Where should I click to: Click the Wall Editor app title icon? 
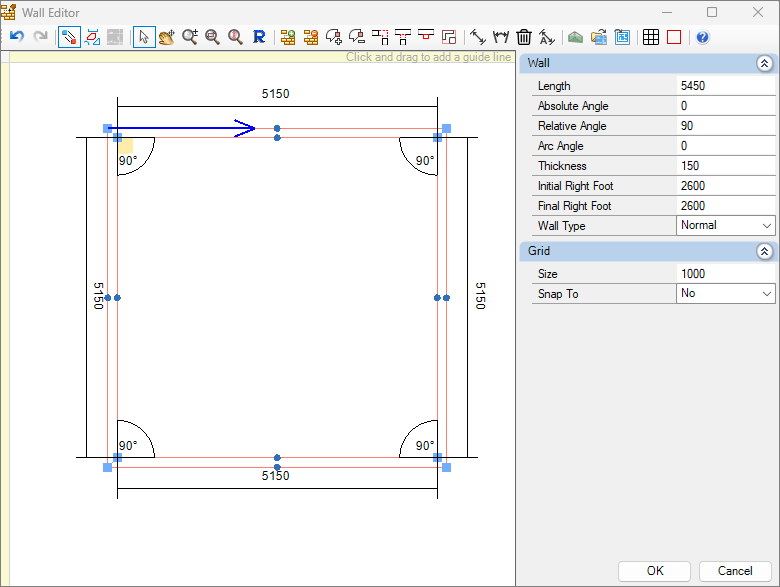[8, 12]
